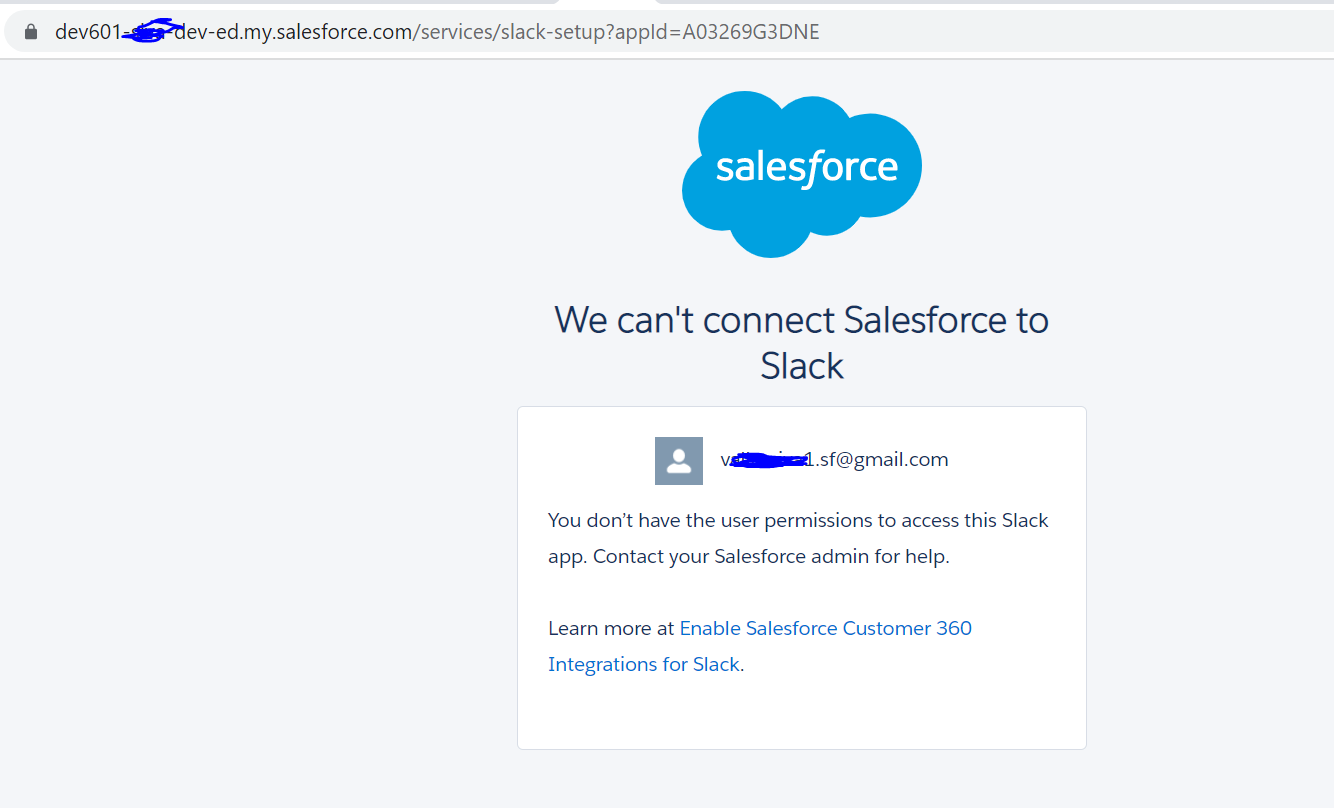The height and width of the screenshot is (808, 1334).
Task: Click the grey user avatar icon
Action: click(678, 460)
